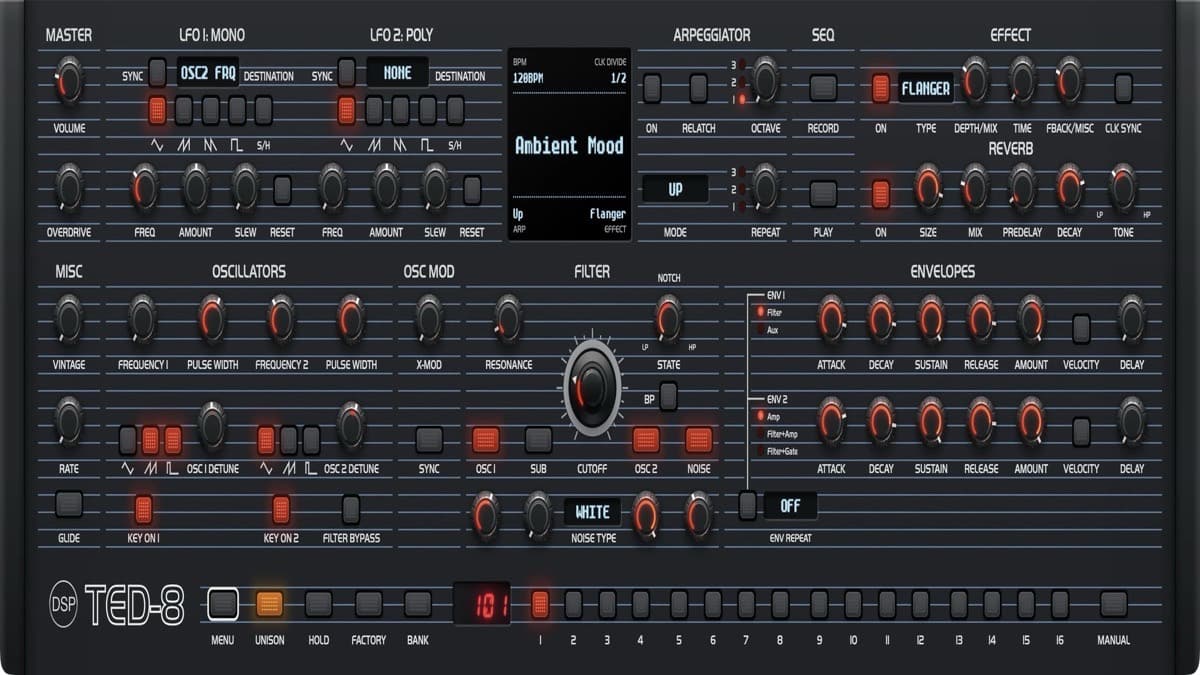The height and width of the screenshot is (675, 1200).
Task: Click the sequencer PLAY button
Action: tap(823, 194)
